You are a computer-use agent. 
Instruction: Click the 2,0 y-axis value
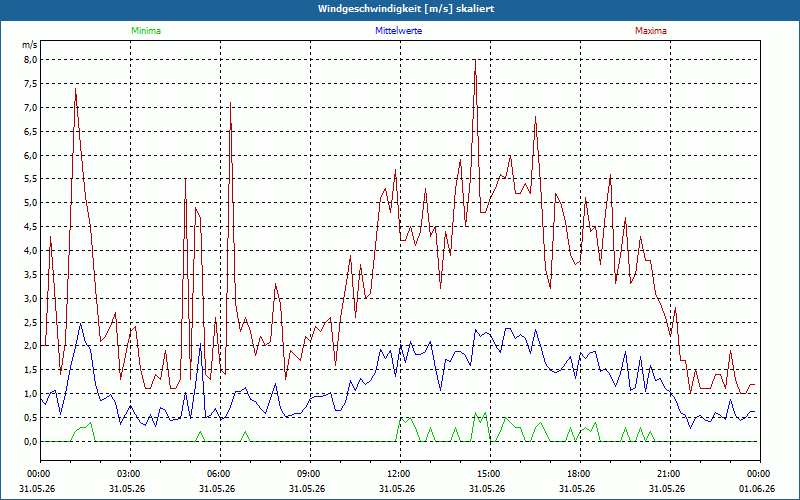pyautogui.click(x=30, y=346)
